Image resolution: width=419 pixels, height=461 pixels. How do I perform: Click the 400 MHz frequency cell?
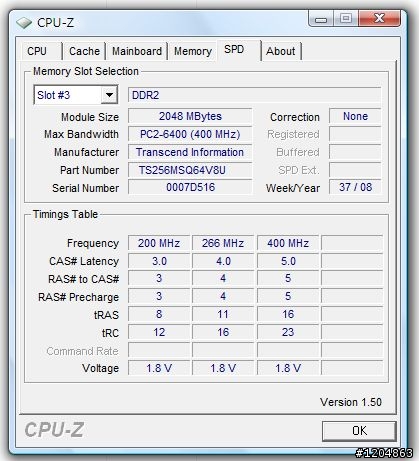[x=288, y=243]
